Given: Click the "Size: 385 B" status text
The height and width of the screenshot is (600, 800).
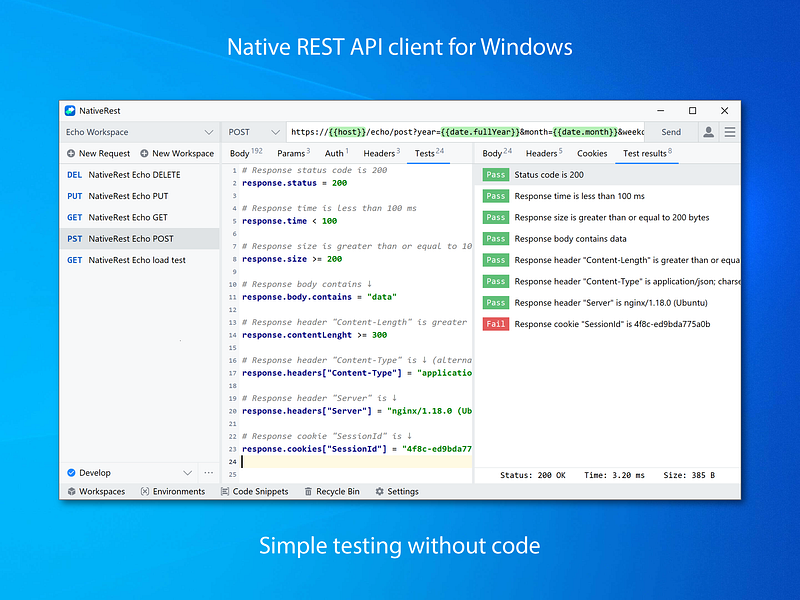Looking at the screenshot, I should (x=689, y=475).
